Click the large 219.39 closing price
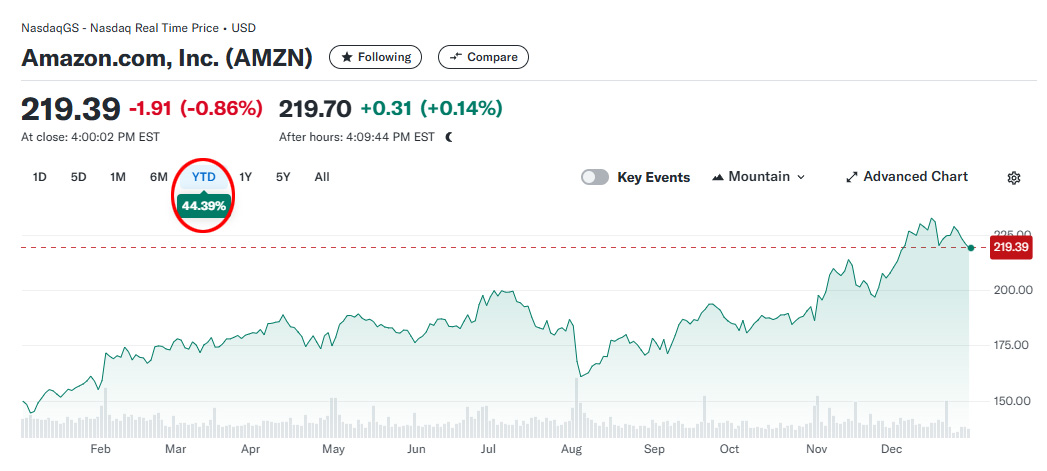This screenshot has width=1047, height=471. pos(71,109)
